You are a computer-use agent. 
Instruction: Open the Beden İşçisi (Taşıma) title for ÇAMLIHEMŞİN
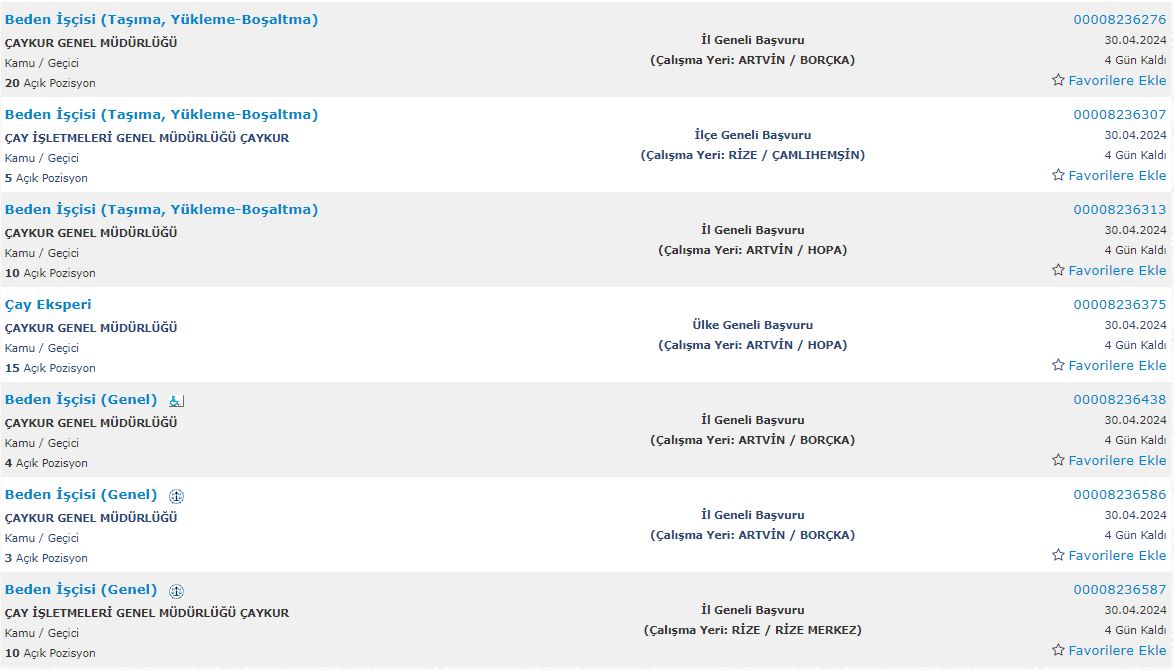pyautogui.click(x=161, y=114)
